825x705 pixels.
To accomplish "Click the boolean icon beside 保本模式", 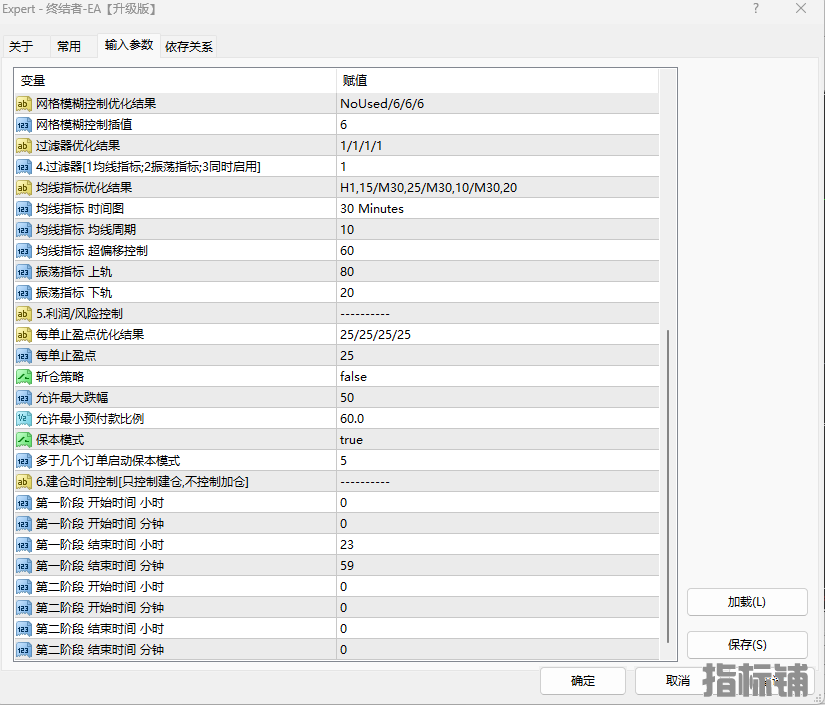I will 24,440.
